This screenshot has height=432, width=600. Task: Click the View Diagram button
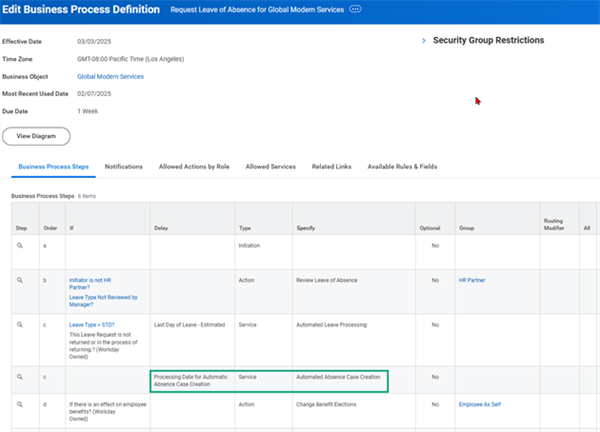(36, 136)
